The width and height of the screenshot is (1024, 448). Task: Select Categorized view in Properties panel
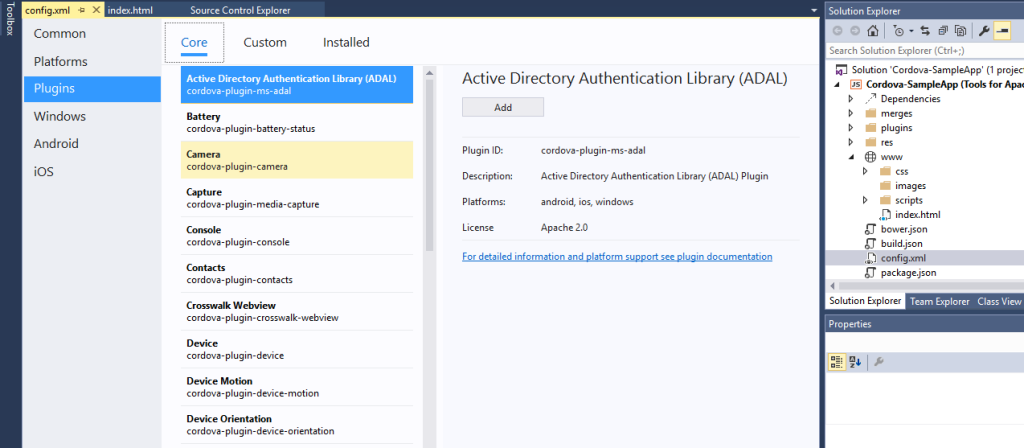838,362
